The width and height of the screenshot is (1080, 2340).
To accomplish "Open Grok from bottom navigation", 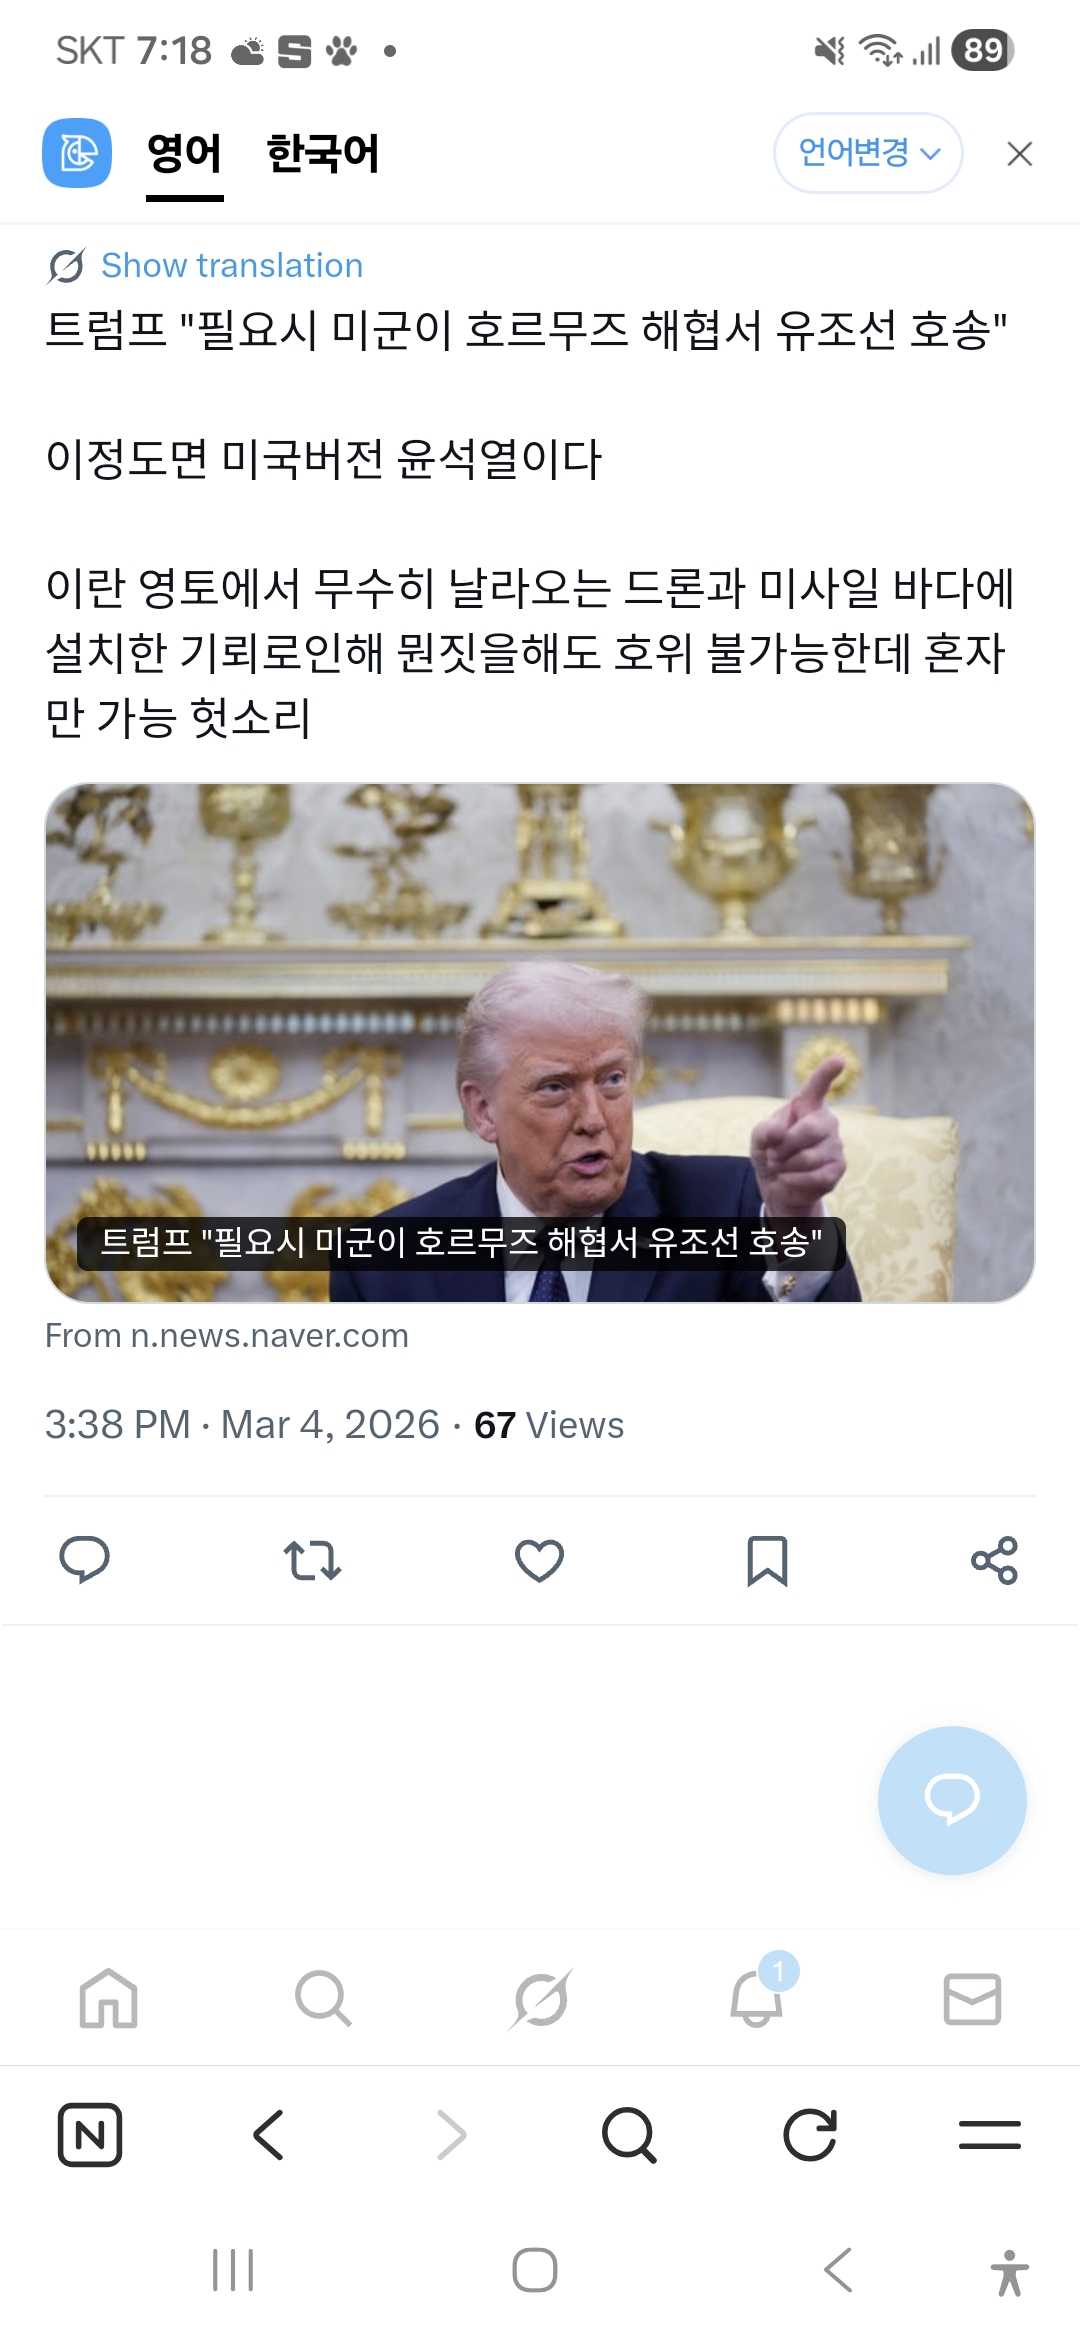I will pyautogui.click(x=540, y=1998).
